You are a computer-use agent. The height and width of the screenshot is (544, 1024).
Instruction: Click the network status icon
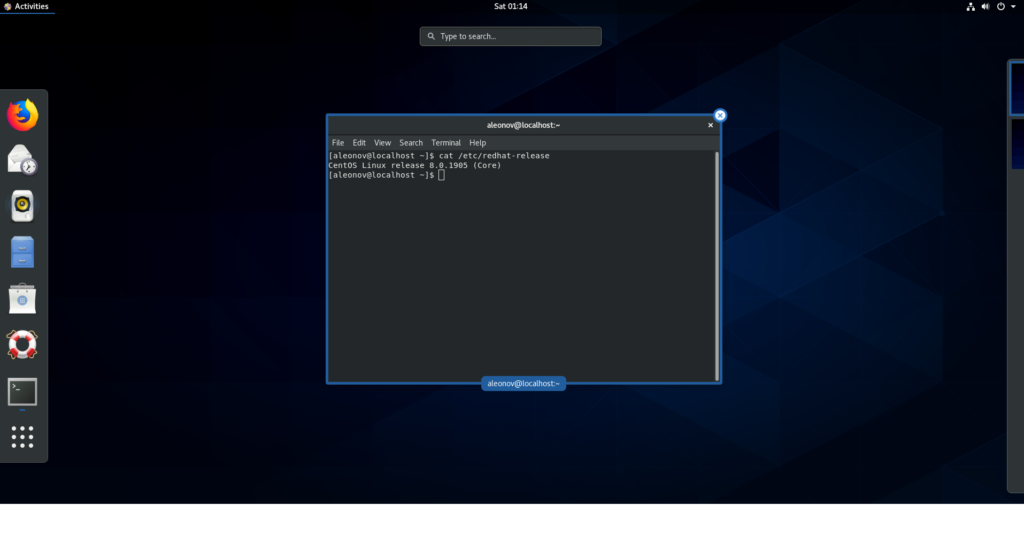970,6
